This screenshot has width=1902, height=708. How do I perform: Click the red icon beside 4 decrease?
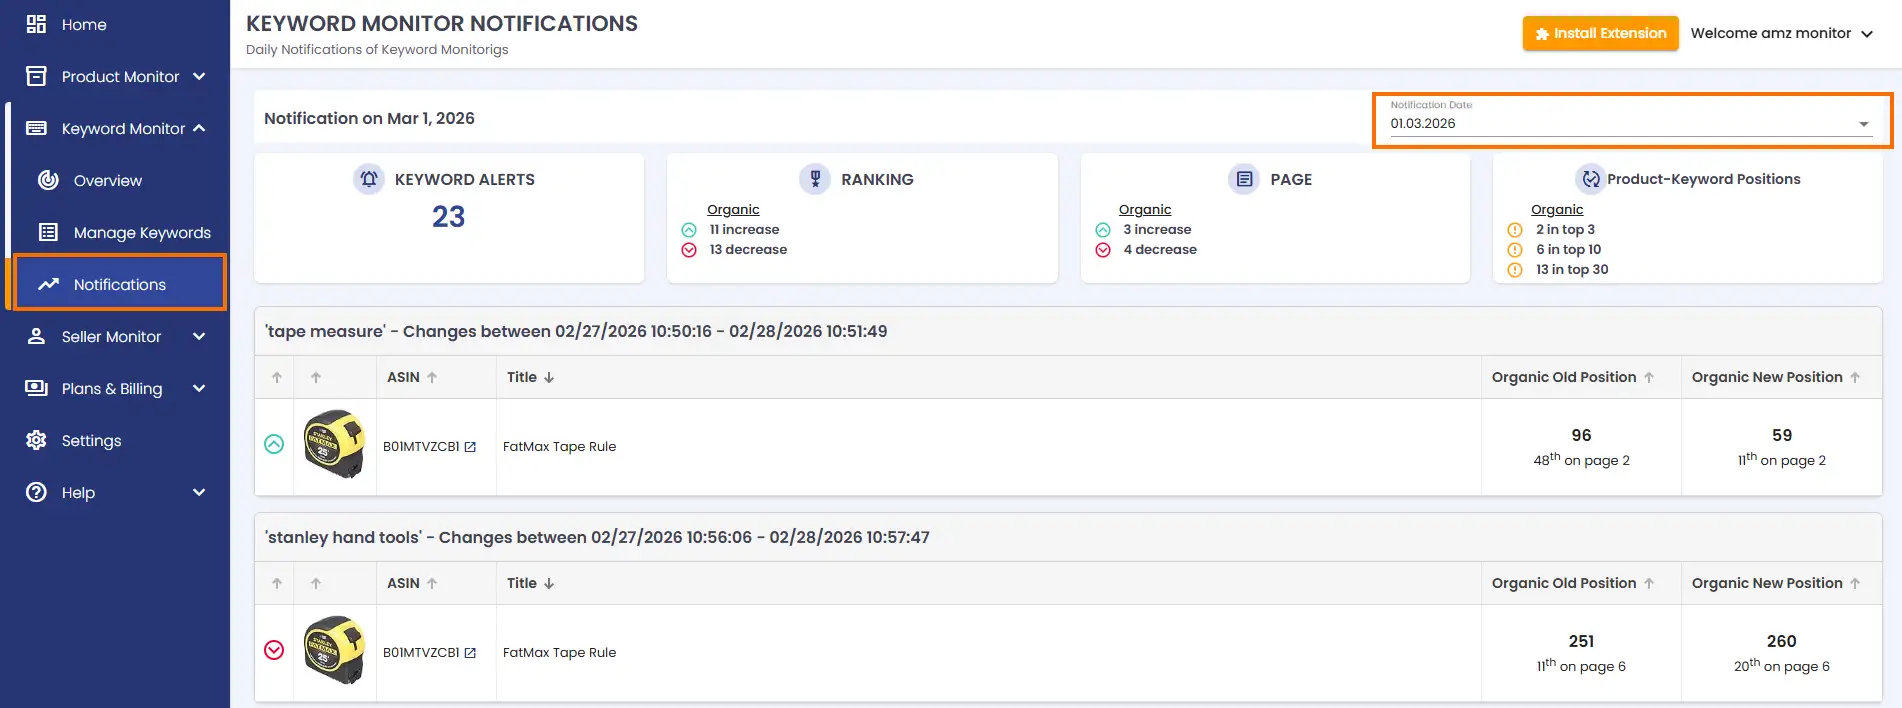tap(1103, 250)
